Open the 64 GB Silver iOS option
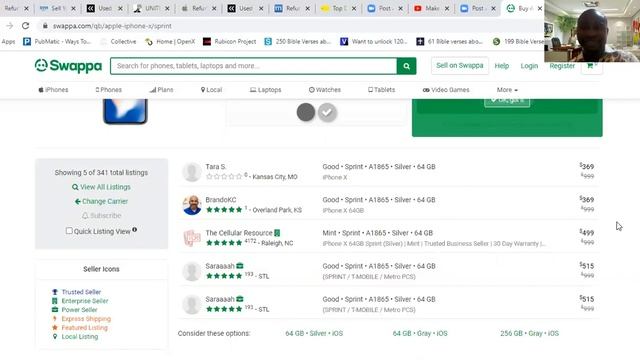Screen dimensions: 640x360 pos(314,333)
